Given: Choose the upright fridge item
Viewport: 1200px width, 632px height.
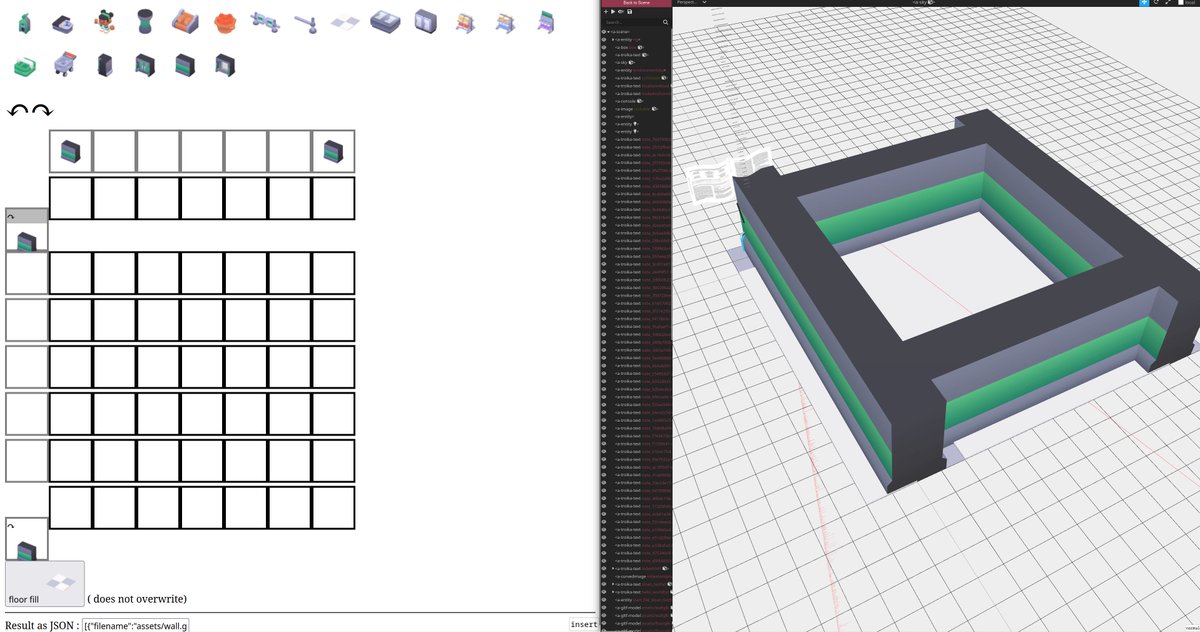Looking at the screenshot, I should point(426,20).
